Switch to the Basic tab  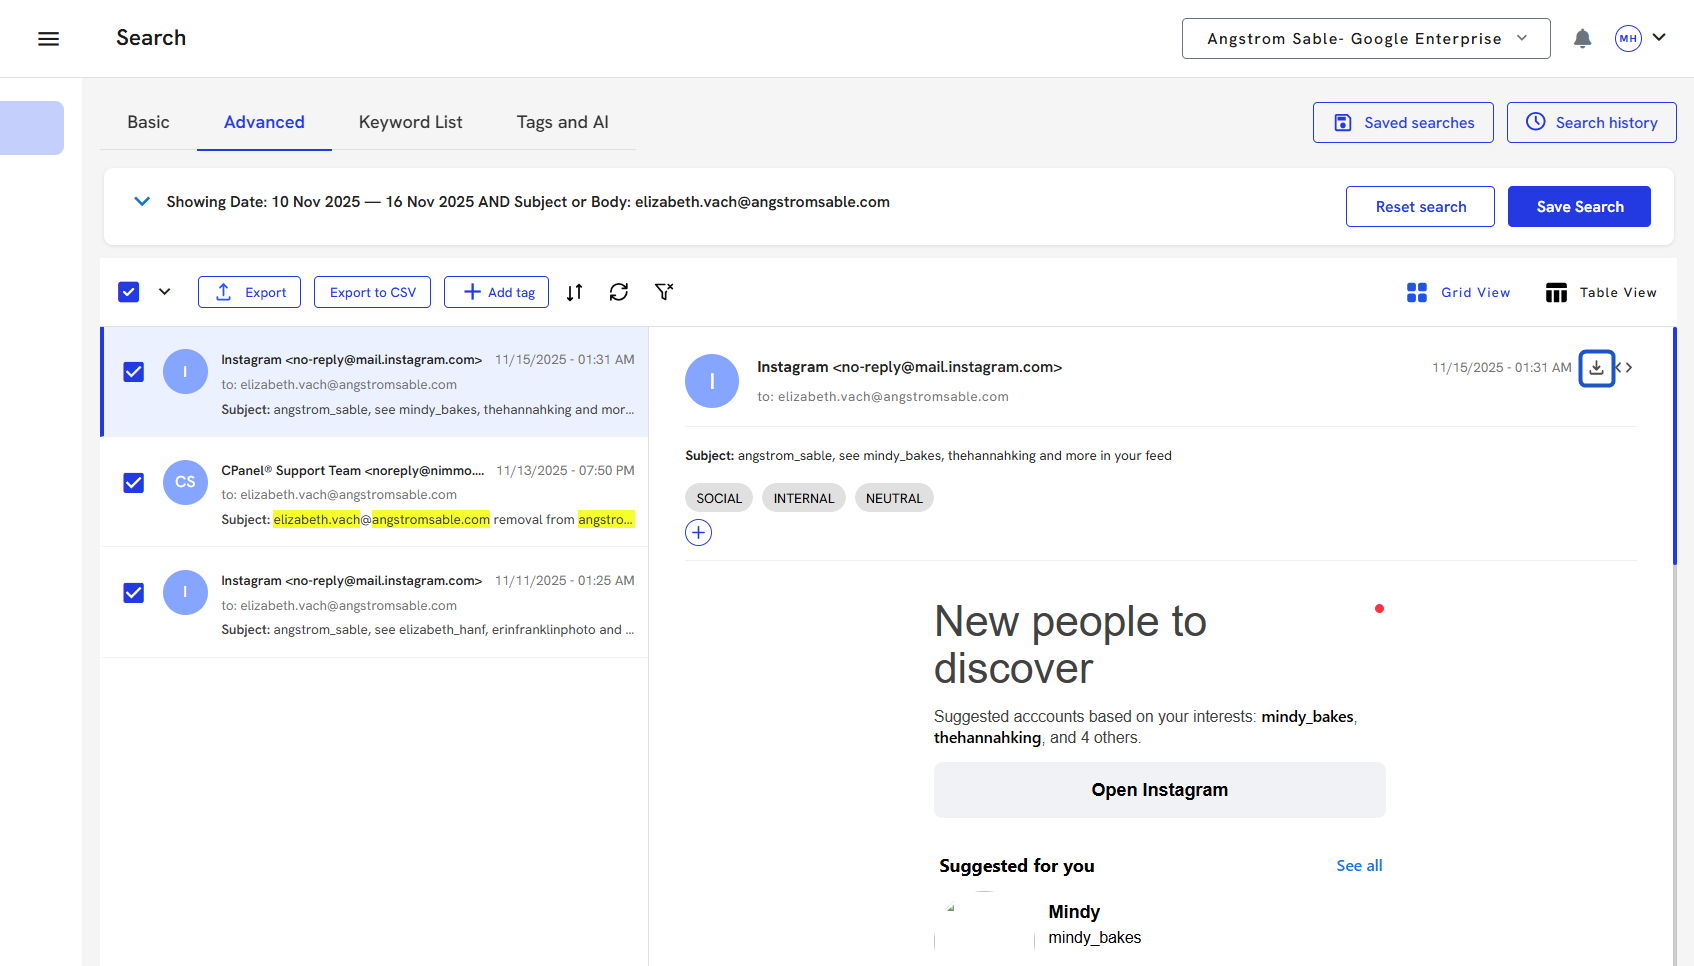148,122
